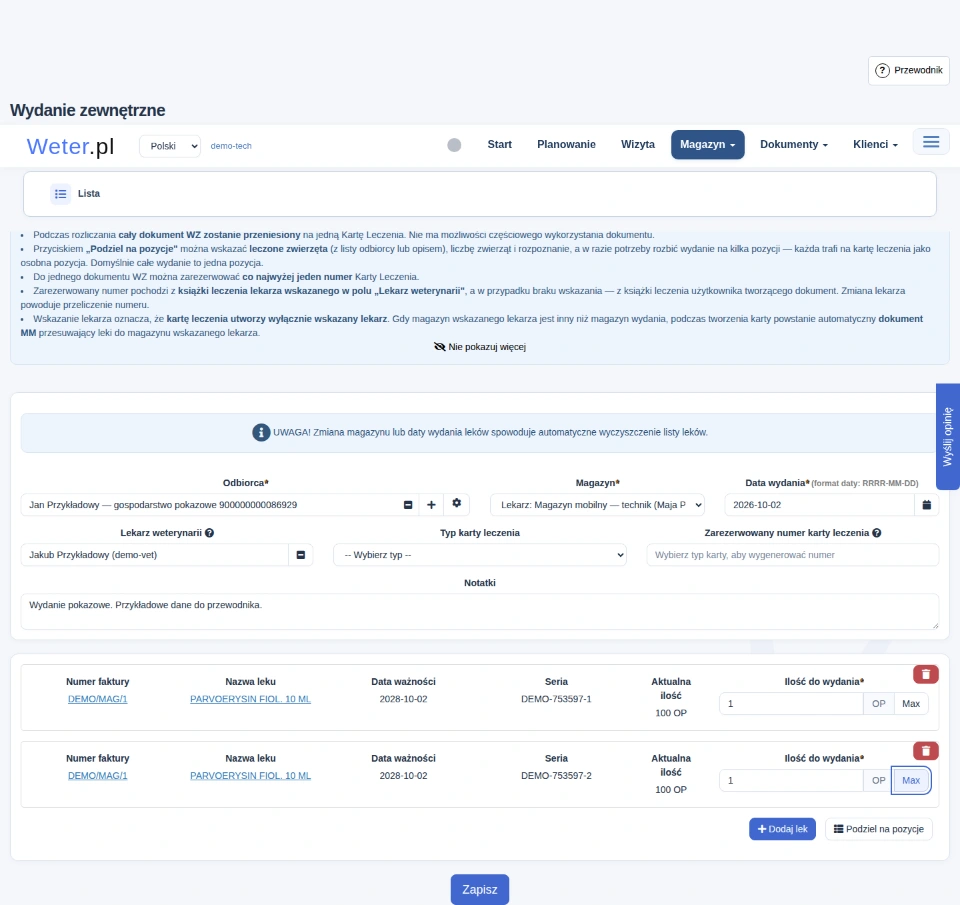Click the Notatki notes text area
Image resolution: width=960 pixels, height=905 pixels.
480,612
